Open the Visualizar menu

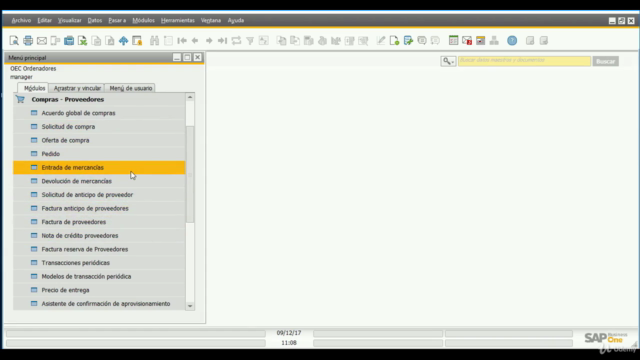[70, 20]
